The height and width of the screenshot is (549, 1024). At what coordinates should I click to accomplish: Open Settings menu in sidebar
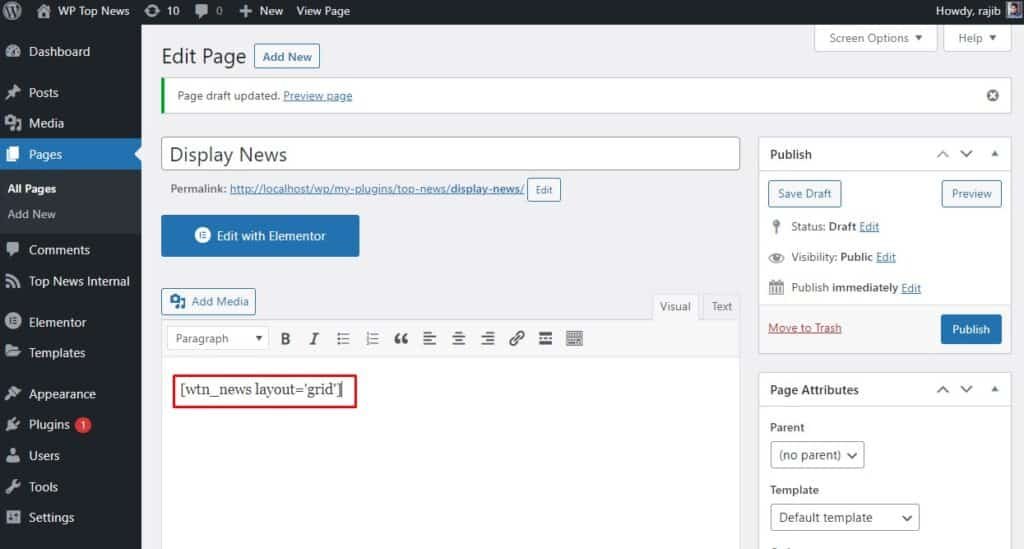click(51, 518)
